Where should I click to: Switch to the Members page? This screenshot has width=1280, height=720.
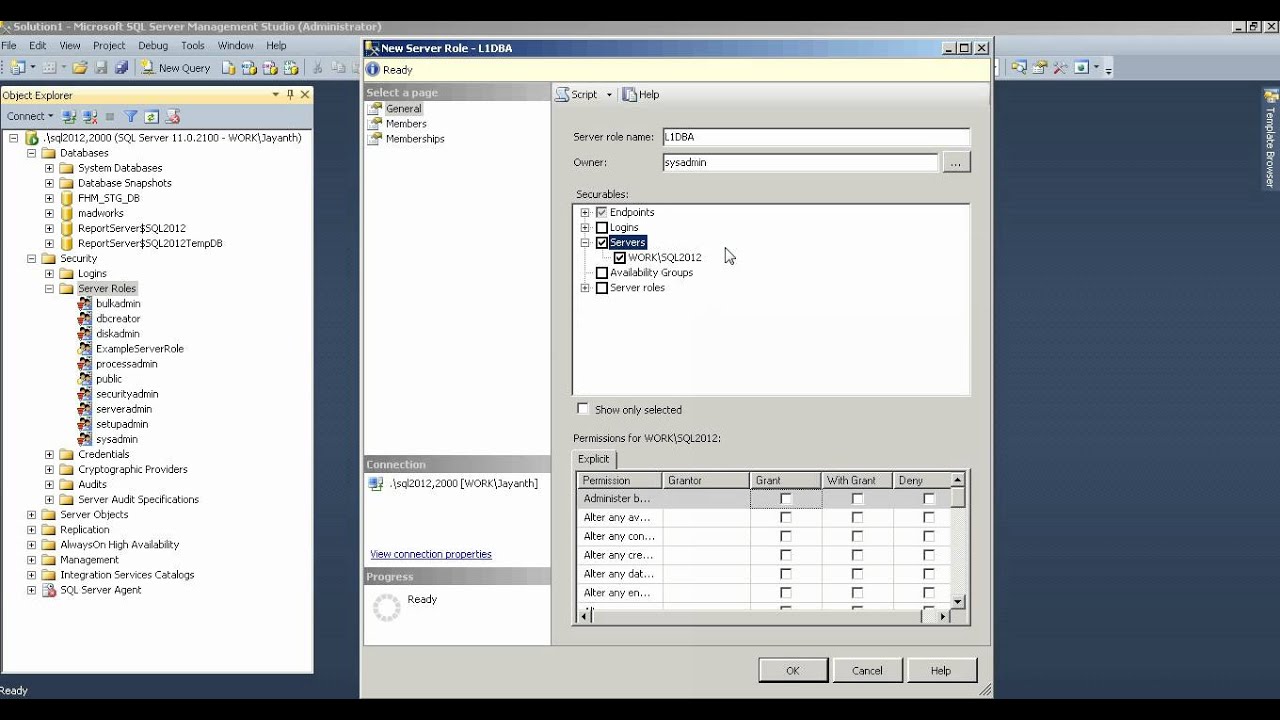pyautogui.click(x=406, y=124)
